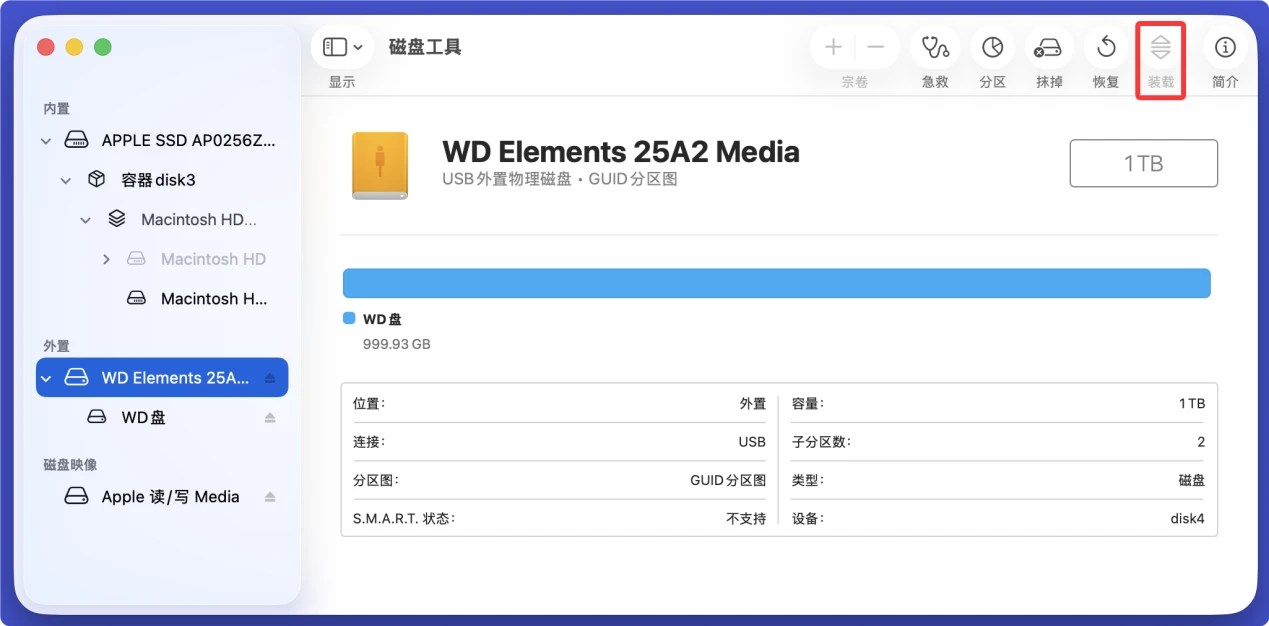Collapse the Macintosh HD volume group
1269x626 pixels.
(86, 220)
